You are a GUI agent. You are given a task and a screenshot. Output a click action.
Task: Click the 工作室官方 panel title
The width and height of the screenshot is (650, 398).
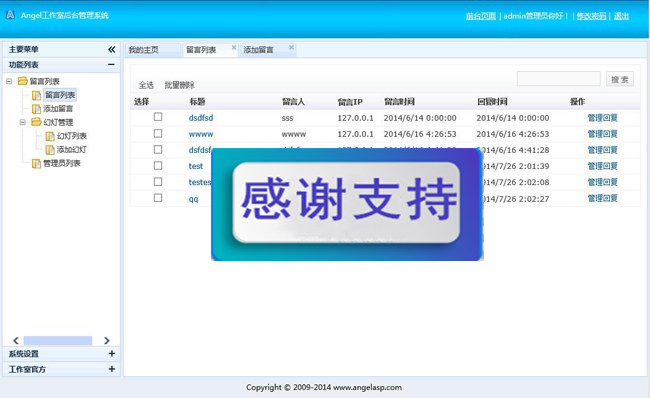coord(27,369)
